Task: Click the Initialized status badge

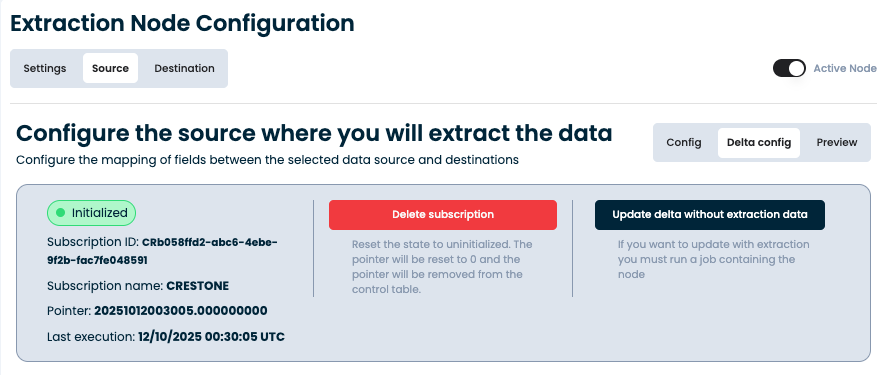Action: (x=91, y=213)
